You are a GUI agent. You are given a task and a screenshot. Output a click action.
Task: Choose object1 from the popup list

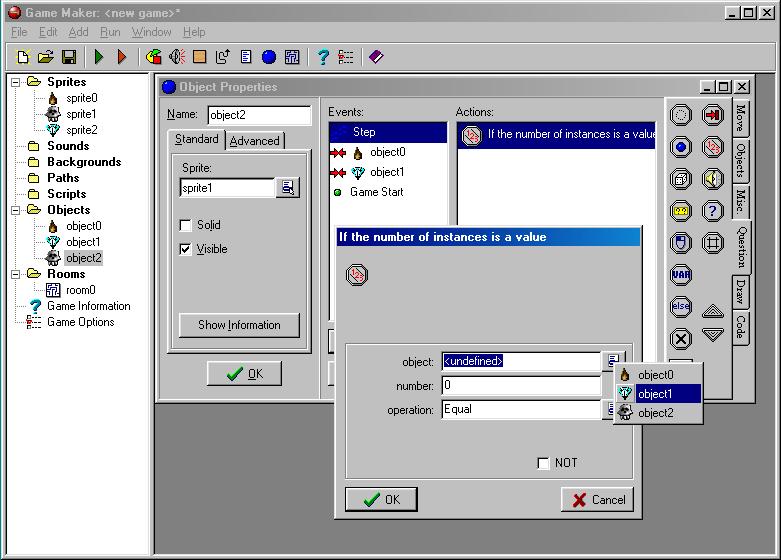tap(658, 394)
